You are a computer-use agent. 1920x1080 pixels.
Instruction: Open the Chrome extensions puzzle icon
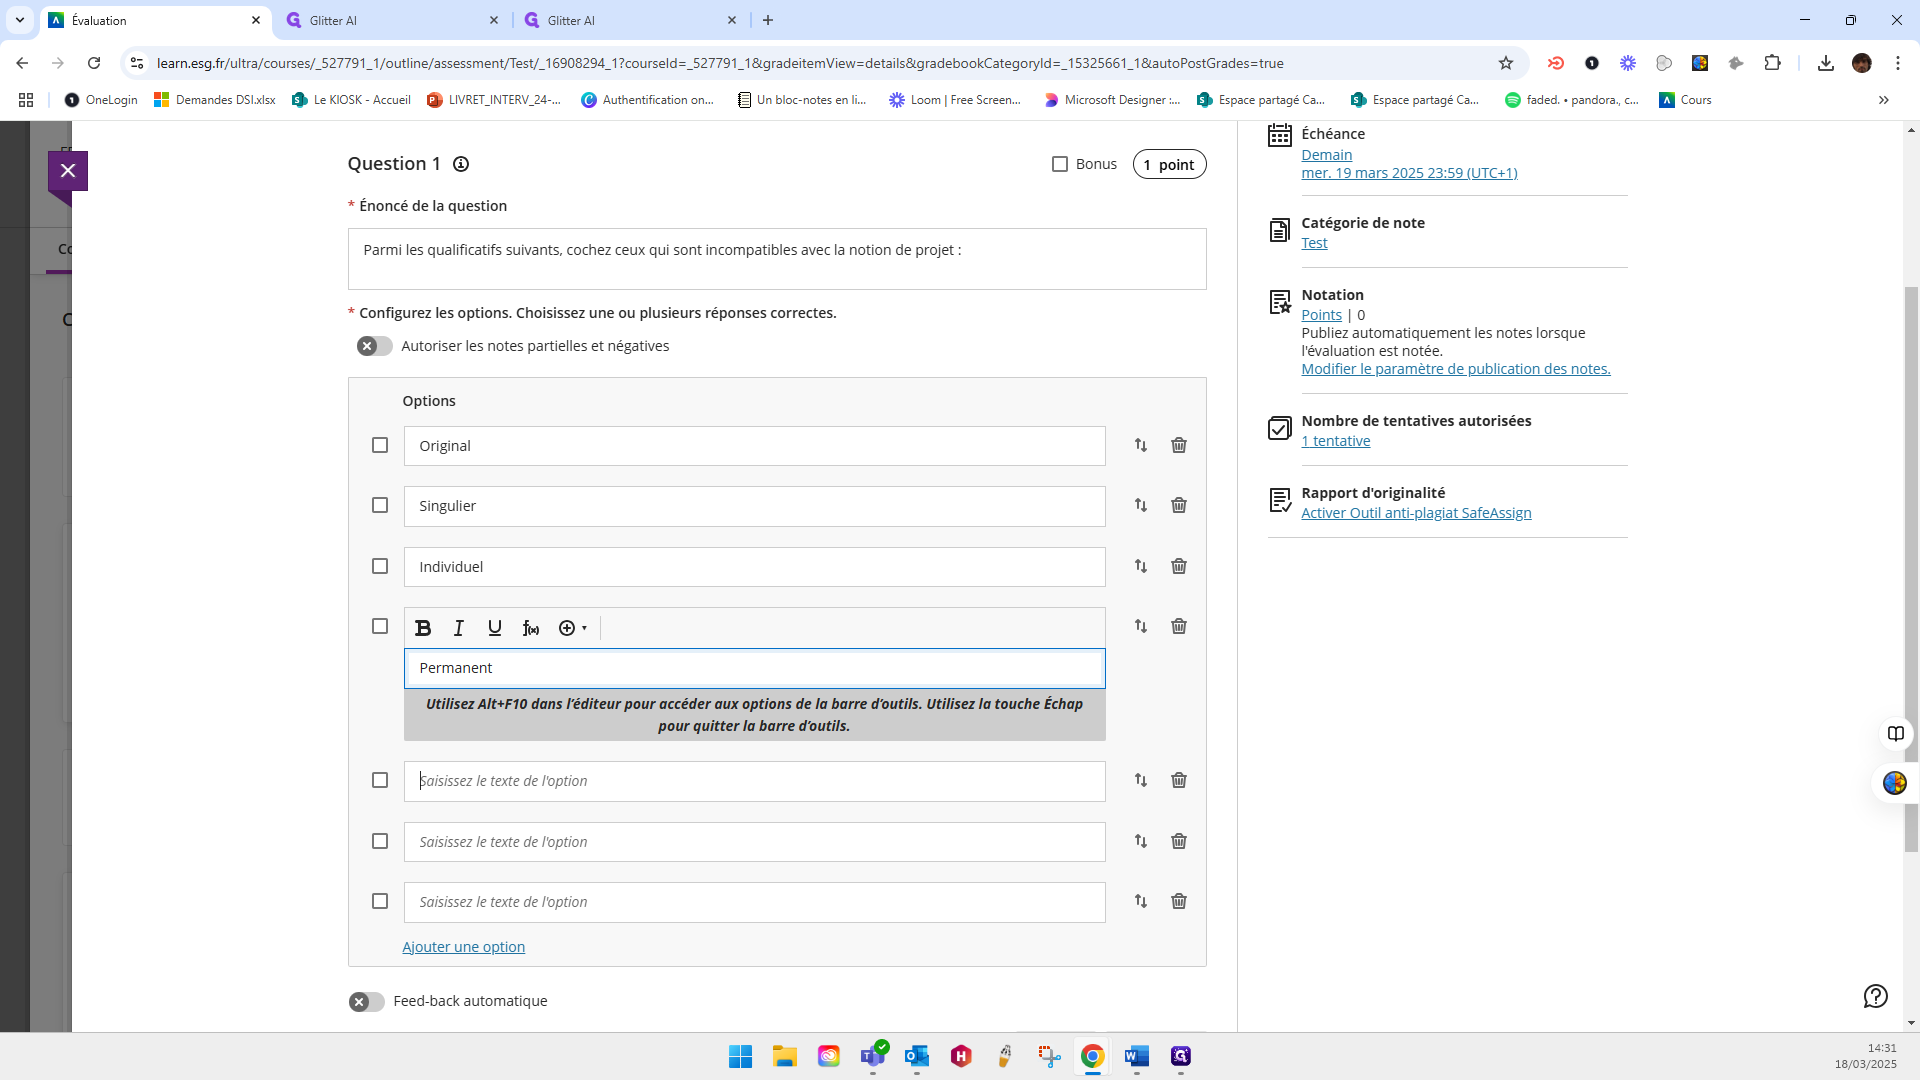click(1772, 63)
